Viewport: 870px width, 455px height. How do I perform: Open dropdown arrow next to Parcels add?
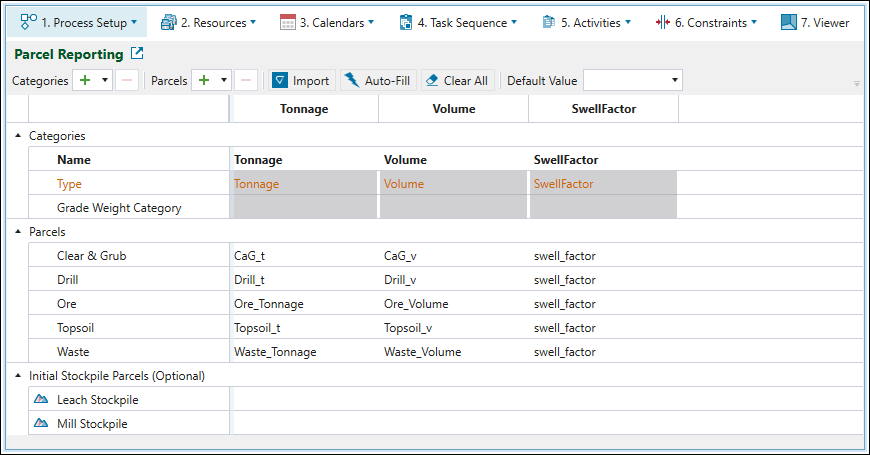[x=225, y=81]
